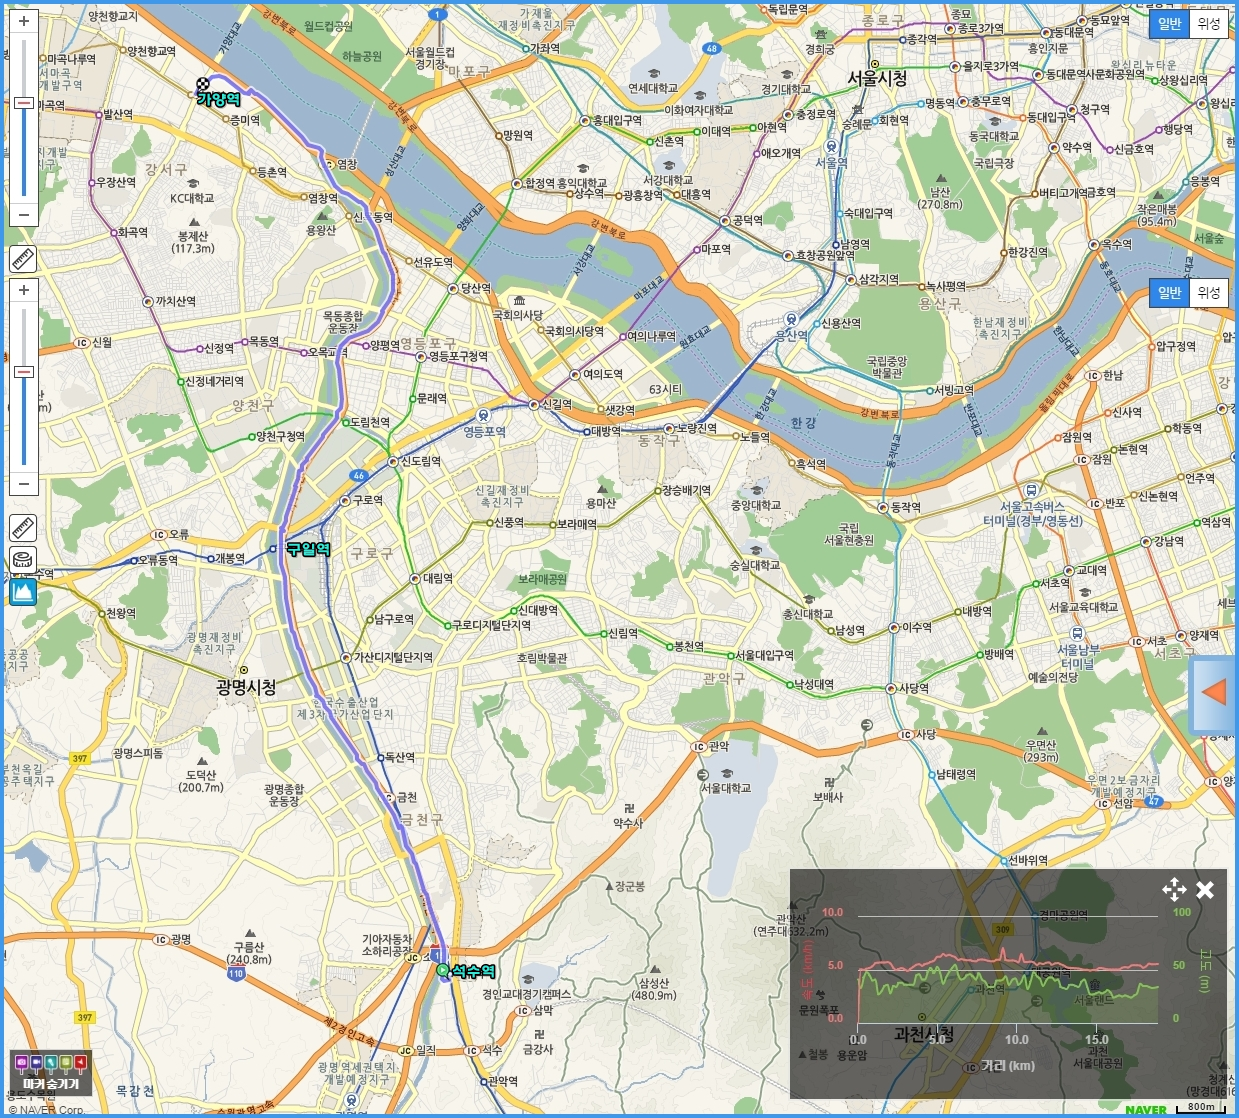Select the 위성 tab above 압구정역
The height and width of the screenshot is (1118, 1239).
[x=1209, y=292]
